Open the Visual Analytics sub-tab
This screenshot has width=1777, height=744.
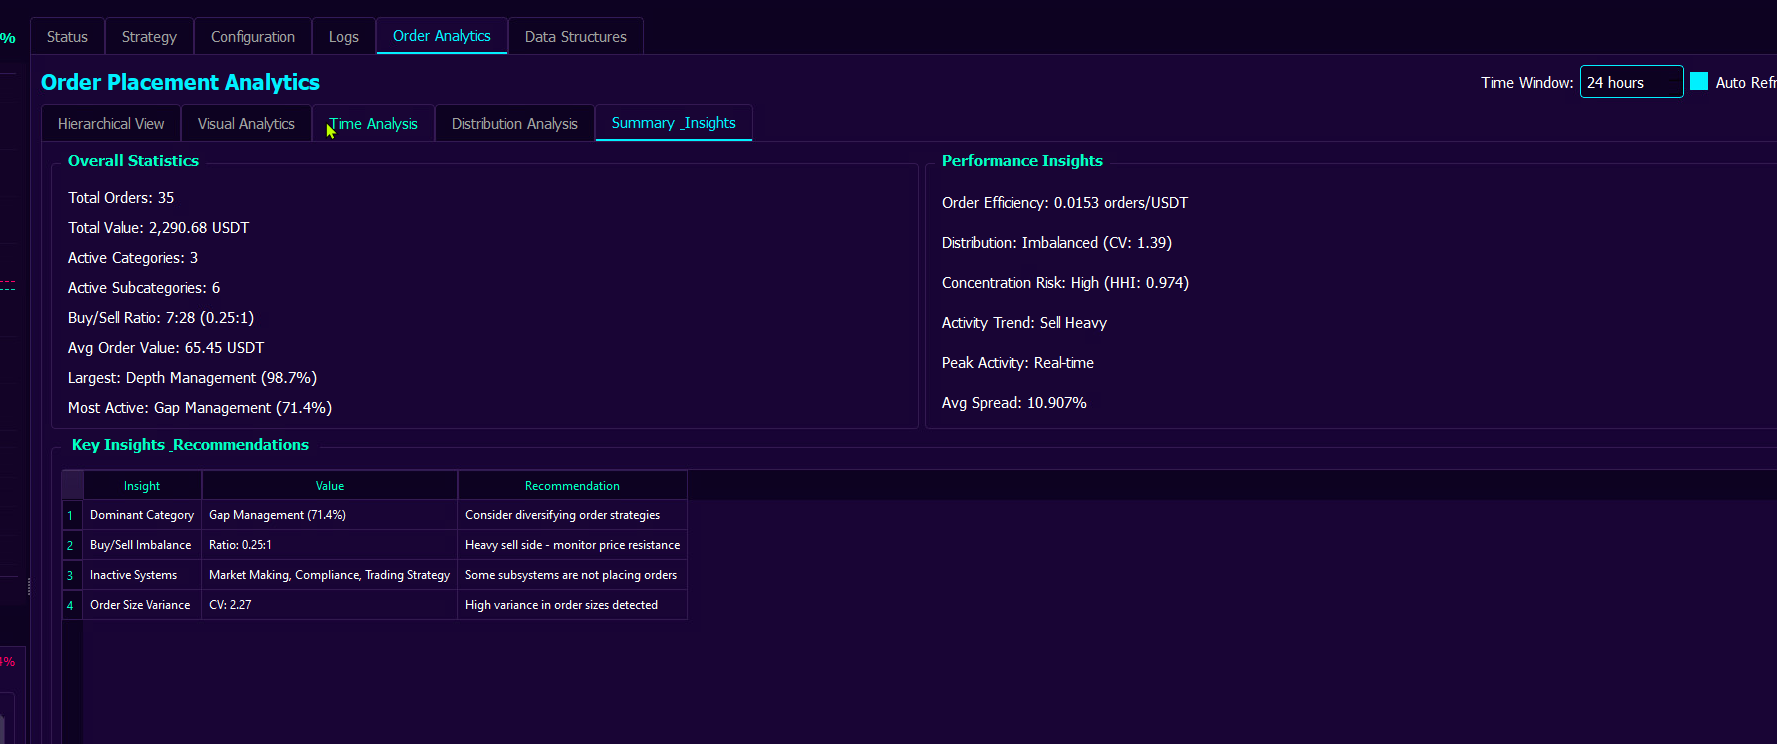[246, 124]
